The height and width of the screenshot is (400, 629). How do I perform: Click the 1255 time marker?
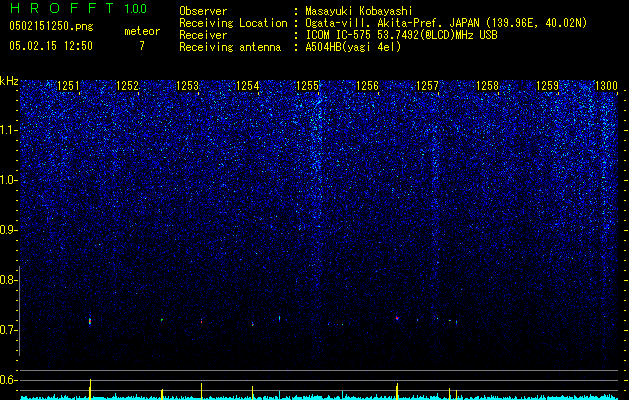[x=307, y=86]
